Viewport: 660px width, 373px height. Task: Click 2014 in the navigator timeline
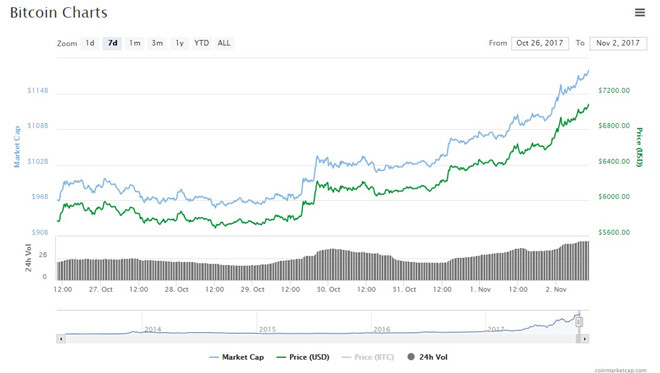click(x=153, y=329)
